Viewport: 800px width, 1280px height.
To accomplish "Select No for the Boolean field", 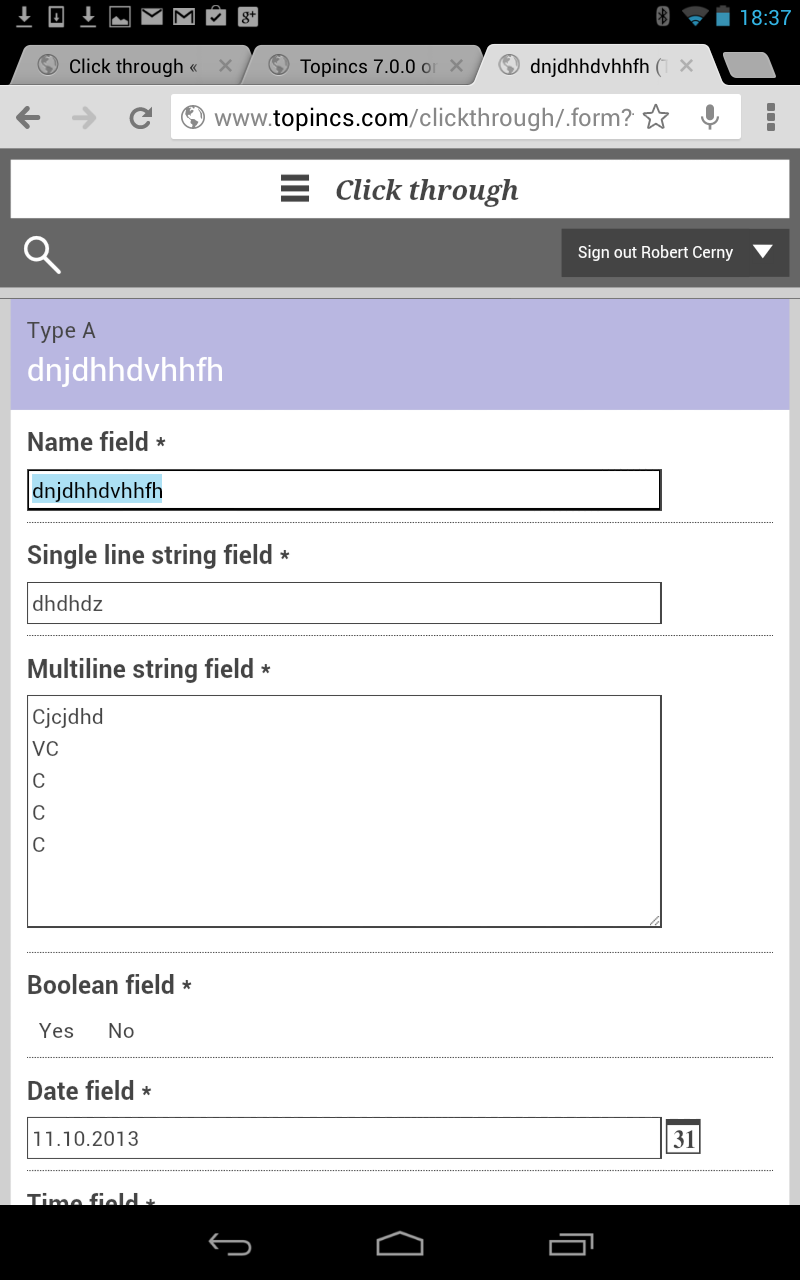I will [120, 1030].
